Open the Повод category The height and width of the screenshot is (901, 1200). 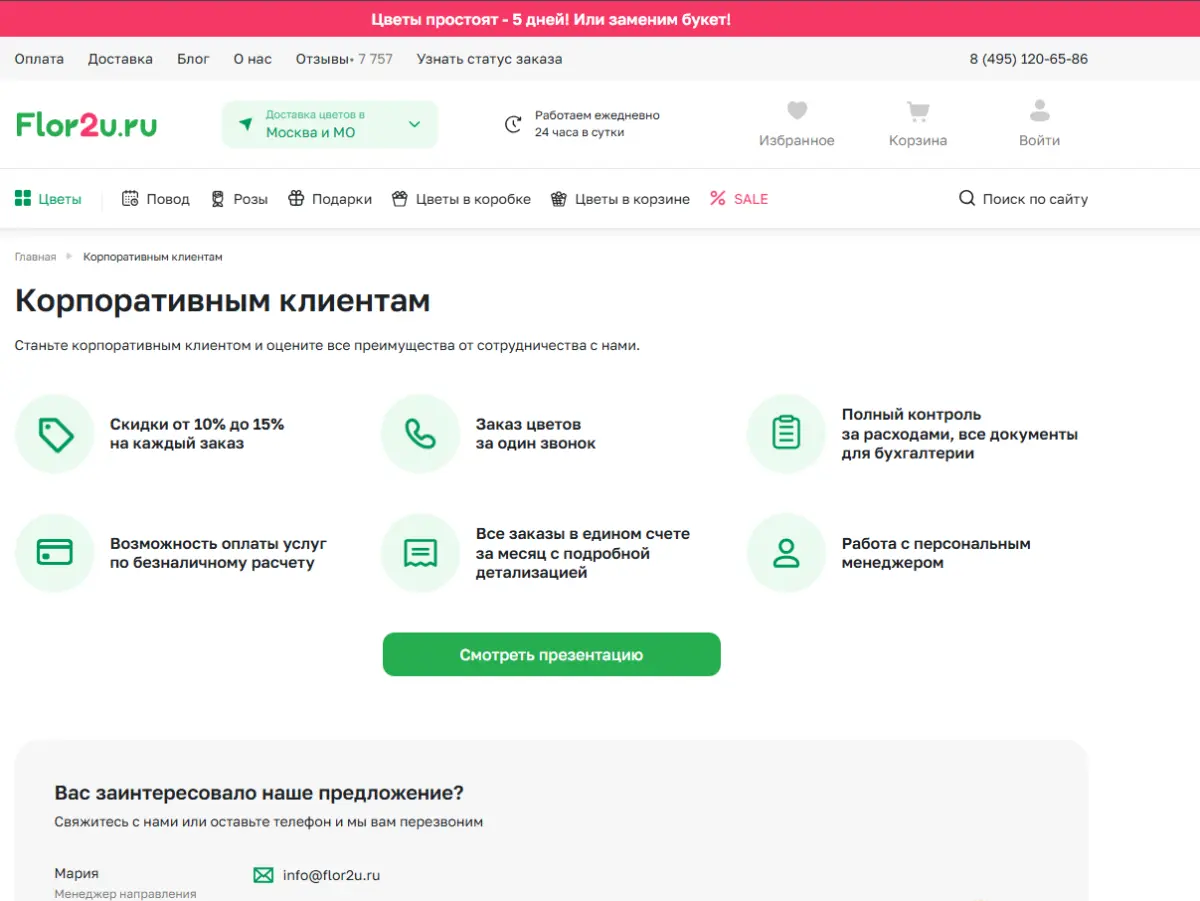pos(156,199)
